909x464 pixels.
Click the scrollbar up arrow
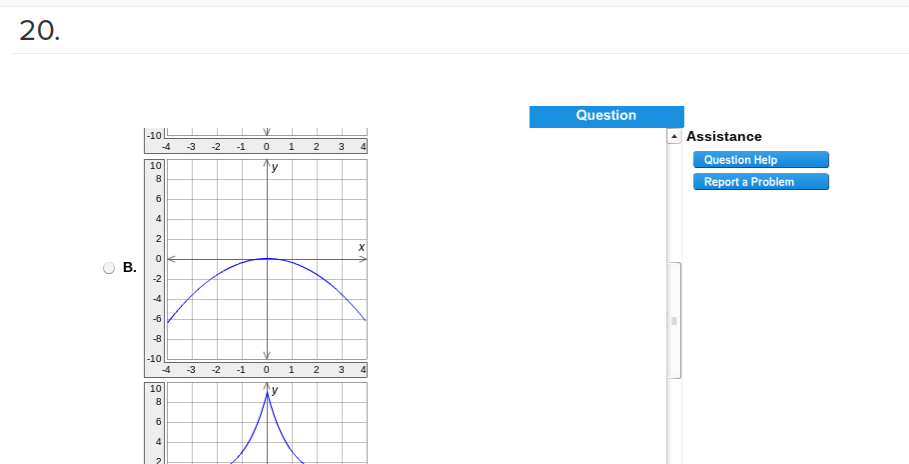point(674,136)
